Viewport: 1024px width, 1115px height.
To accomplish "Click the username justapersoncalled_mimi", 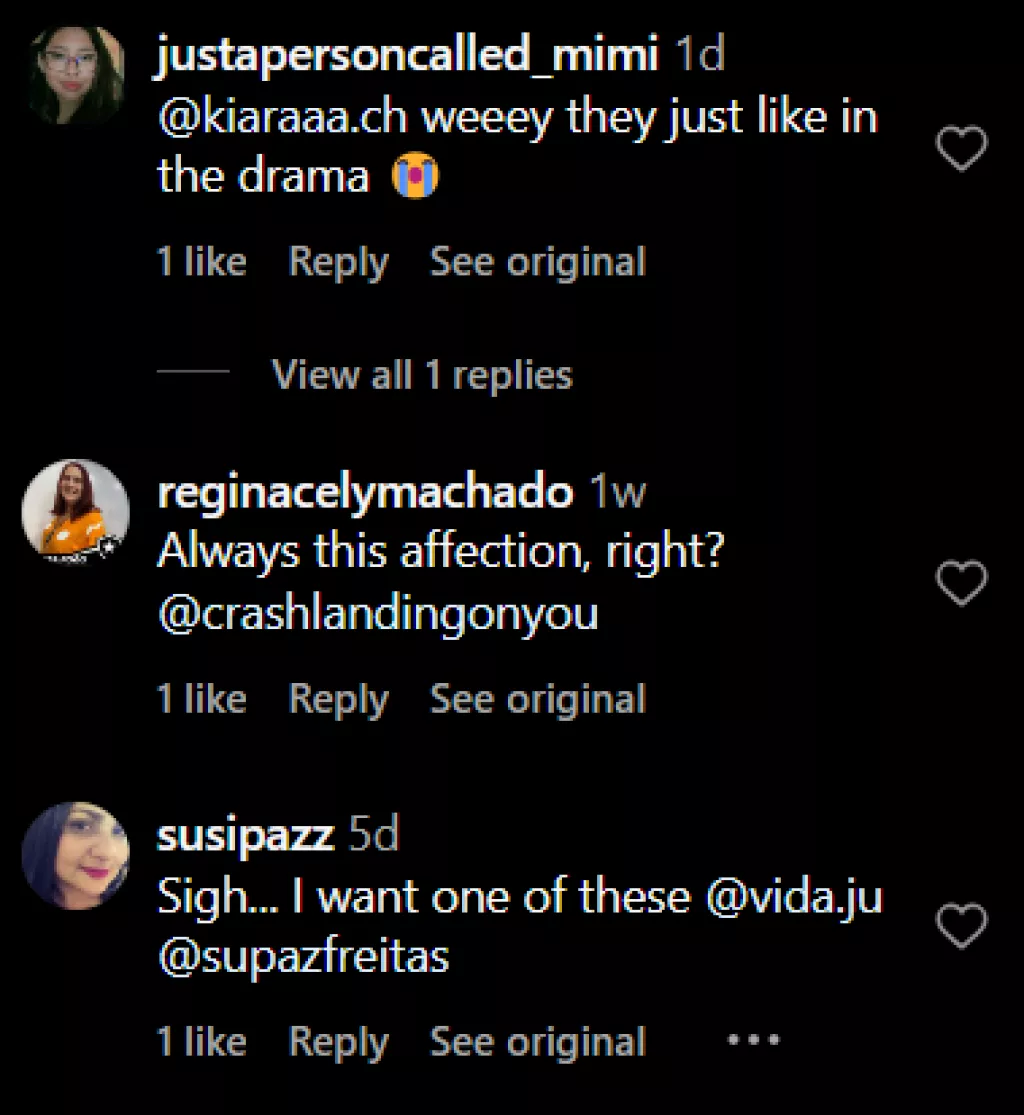I will coord(408,56).
